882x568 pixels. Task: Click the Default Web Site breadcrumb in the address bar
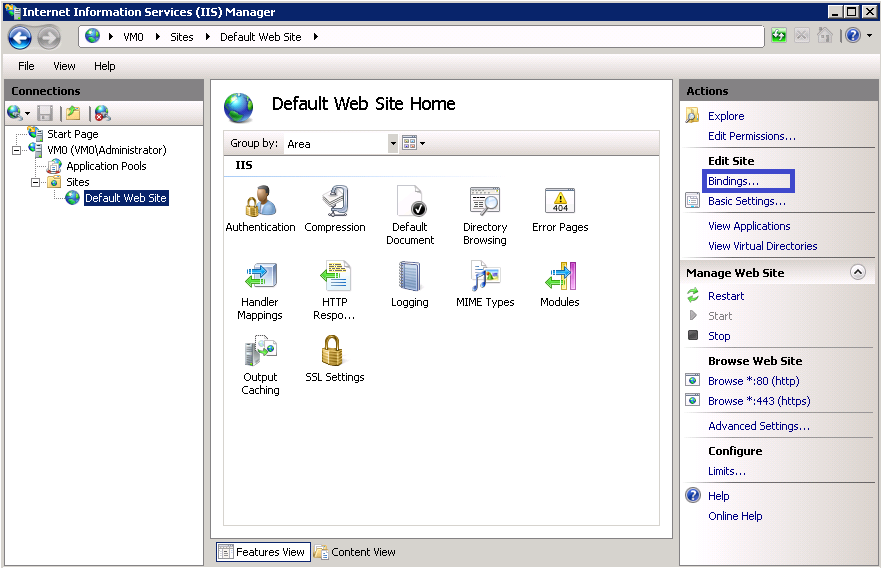point(260,37)
